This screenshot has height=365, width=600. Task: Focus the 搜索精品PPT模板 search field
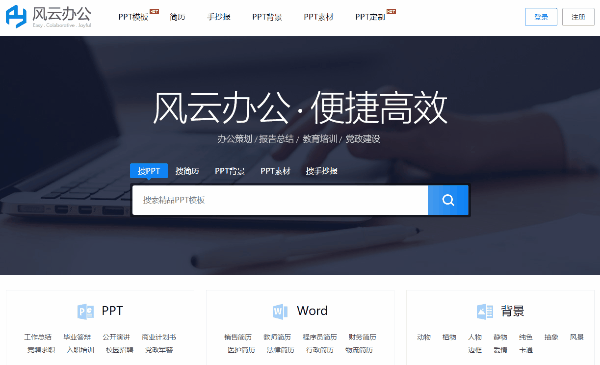click(280, 200)
